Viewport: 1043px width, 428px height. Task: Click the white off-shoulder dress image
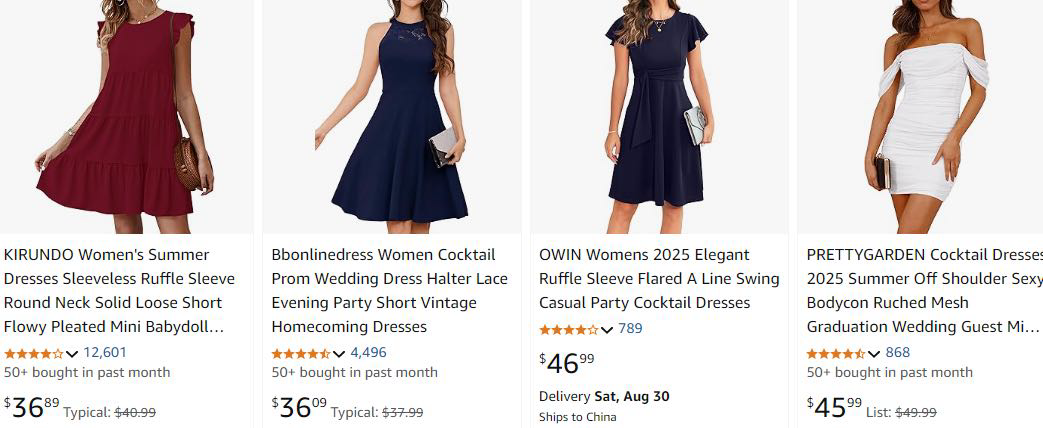(925, 115)
